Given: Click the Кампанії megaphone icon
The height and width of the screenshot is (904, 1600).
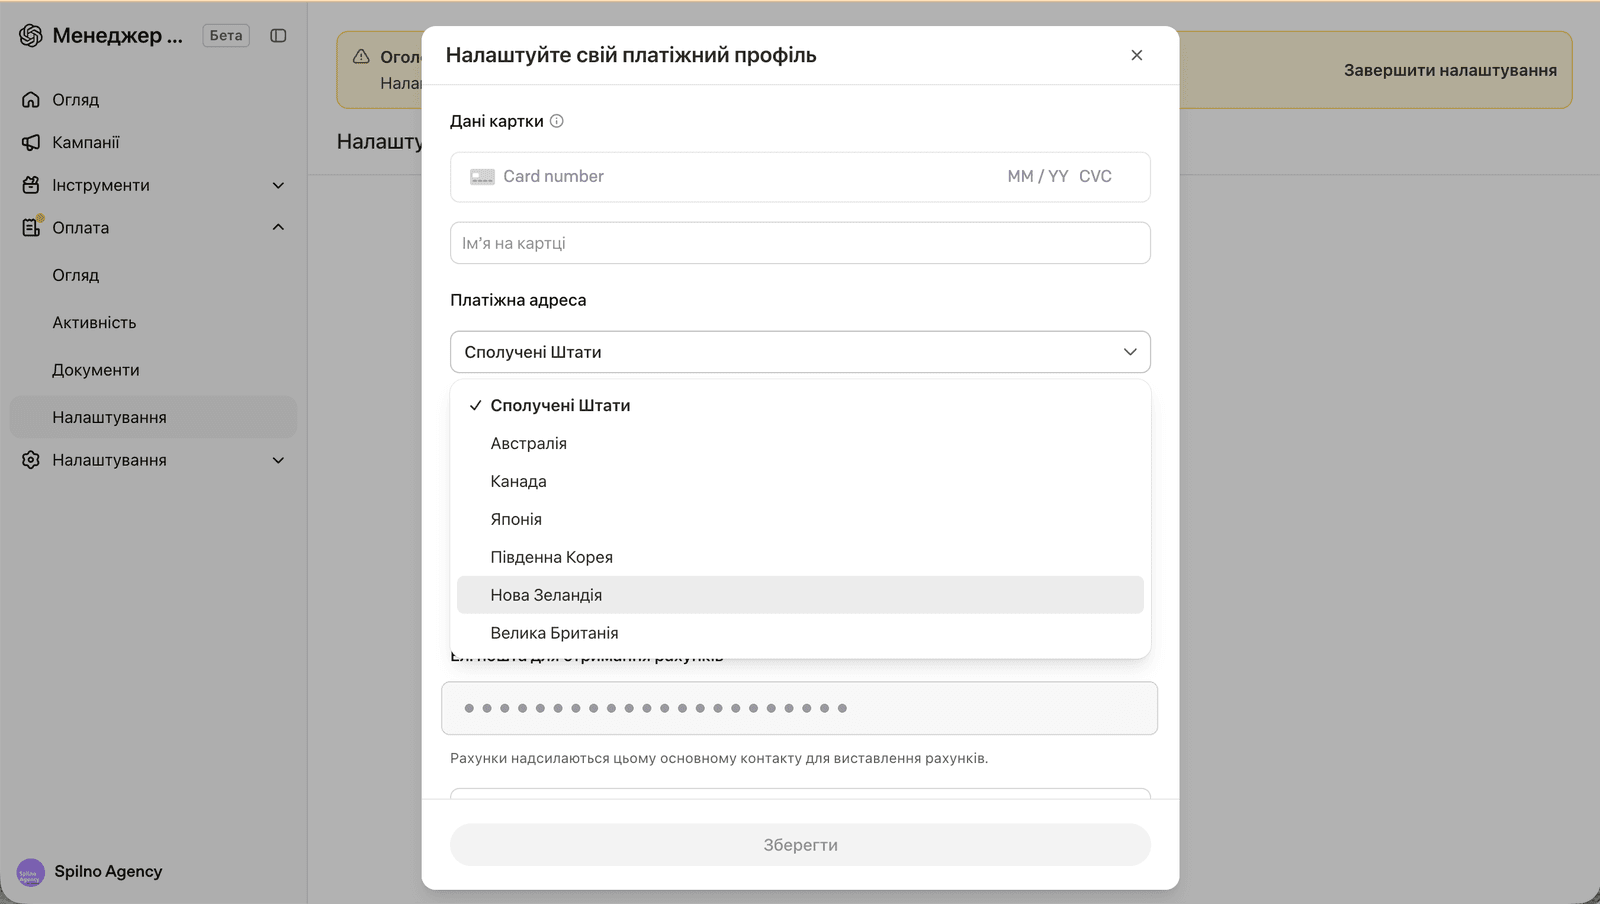Looking at the screenshot, I should [x=31, y=142].
